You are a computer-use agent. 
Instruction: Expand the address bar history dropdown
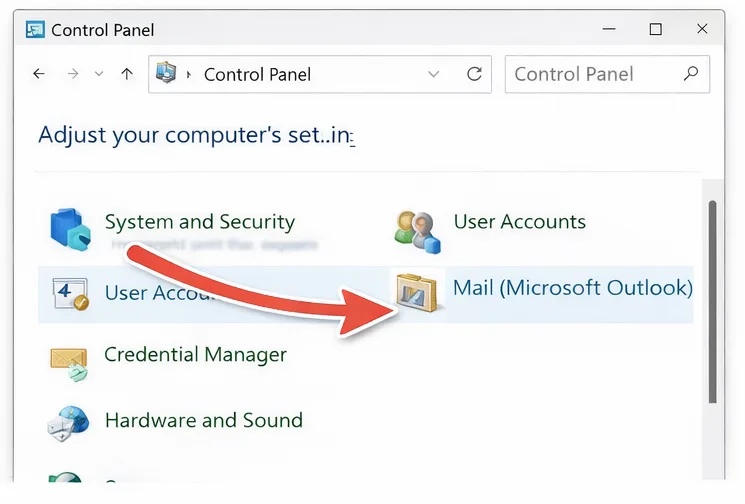[434, 74]
